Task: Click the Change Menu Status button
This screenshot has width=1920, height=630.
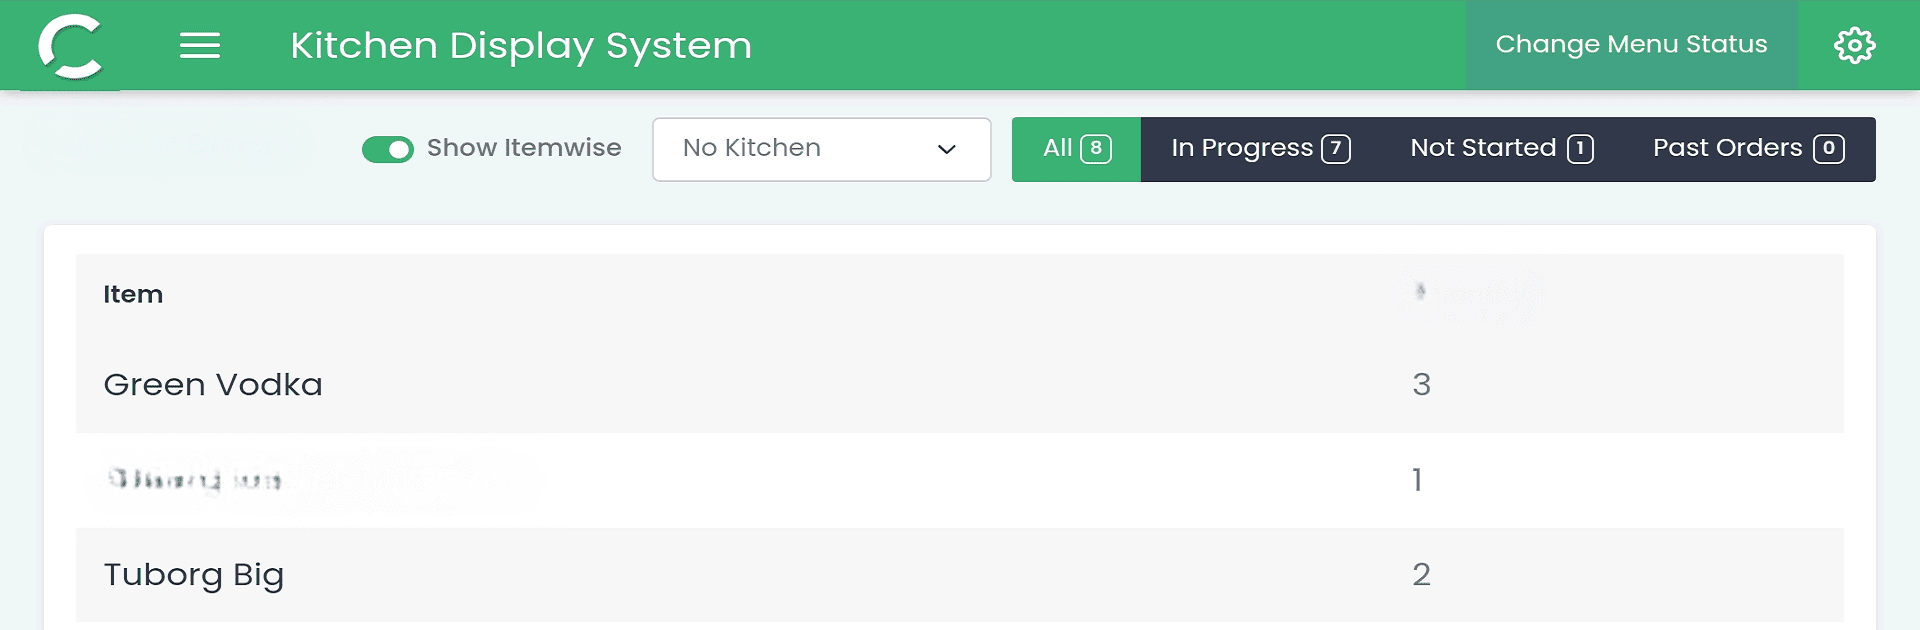Action: [1632, 45]
